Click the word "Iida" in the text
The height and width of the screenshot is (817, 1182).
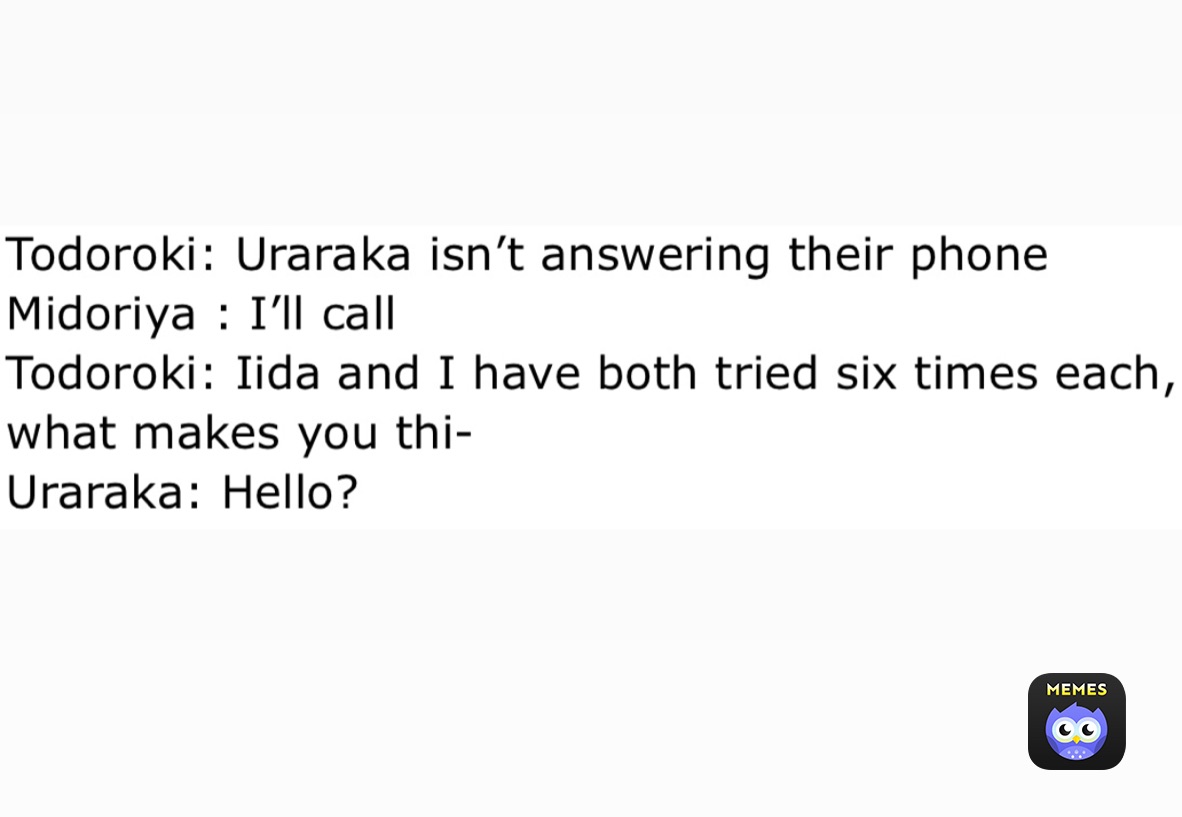tap(278, 373)
